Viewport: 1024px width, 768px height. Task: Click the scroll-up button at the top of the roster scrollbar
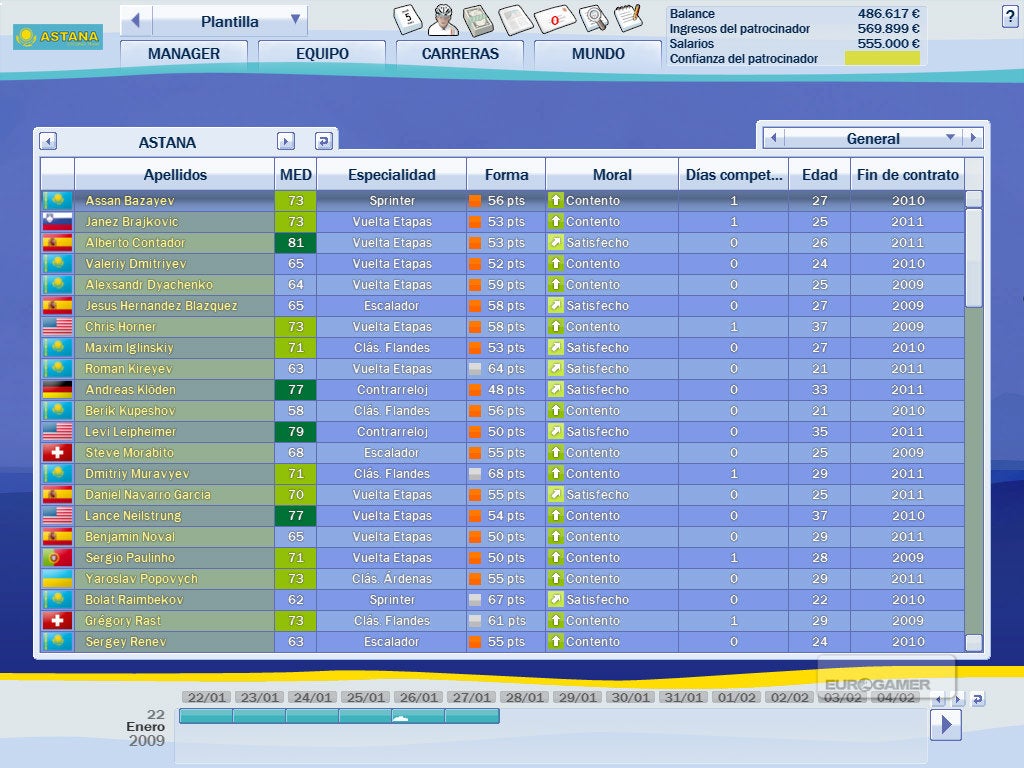(974, 199)
